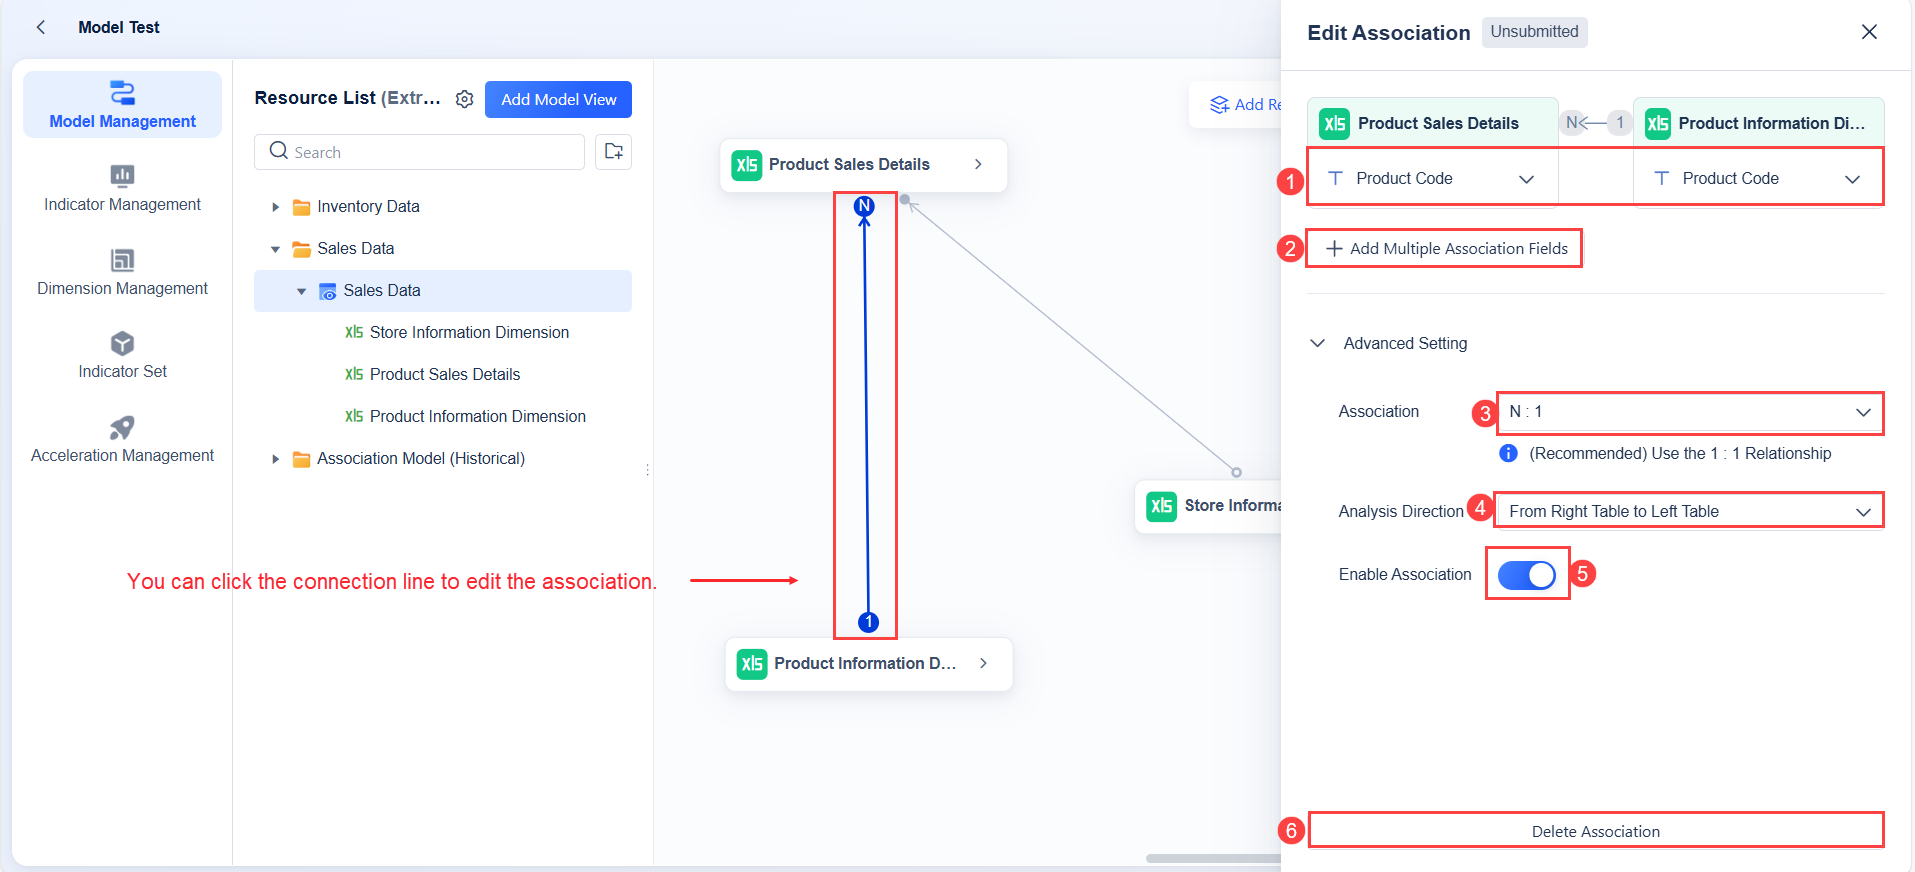Click the 1 endpoint on the association line
The image size is (1915, 872).
[x=869, y=622]
